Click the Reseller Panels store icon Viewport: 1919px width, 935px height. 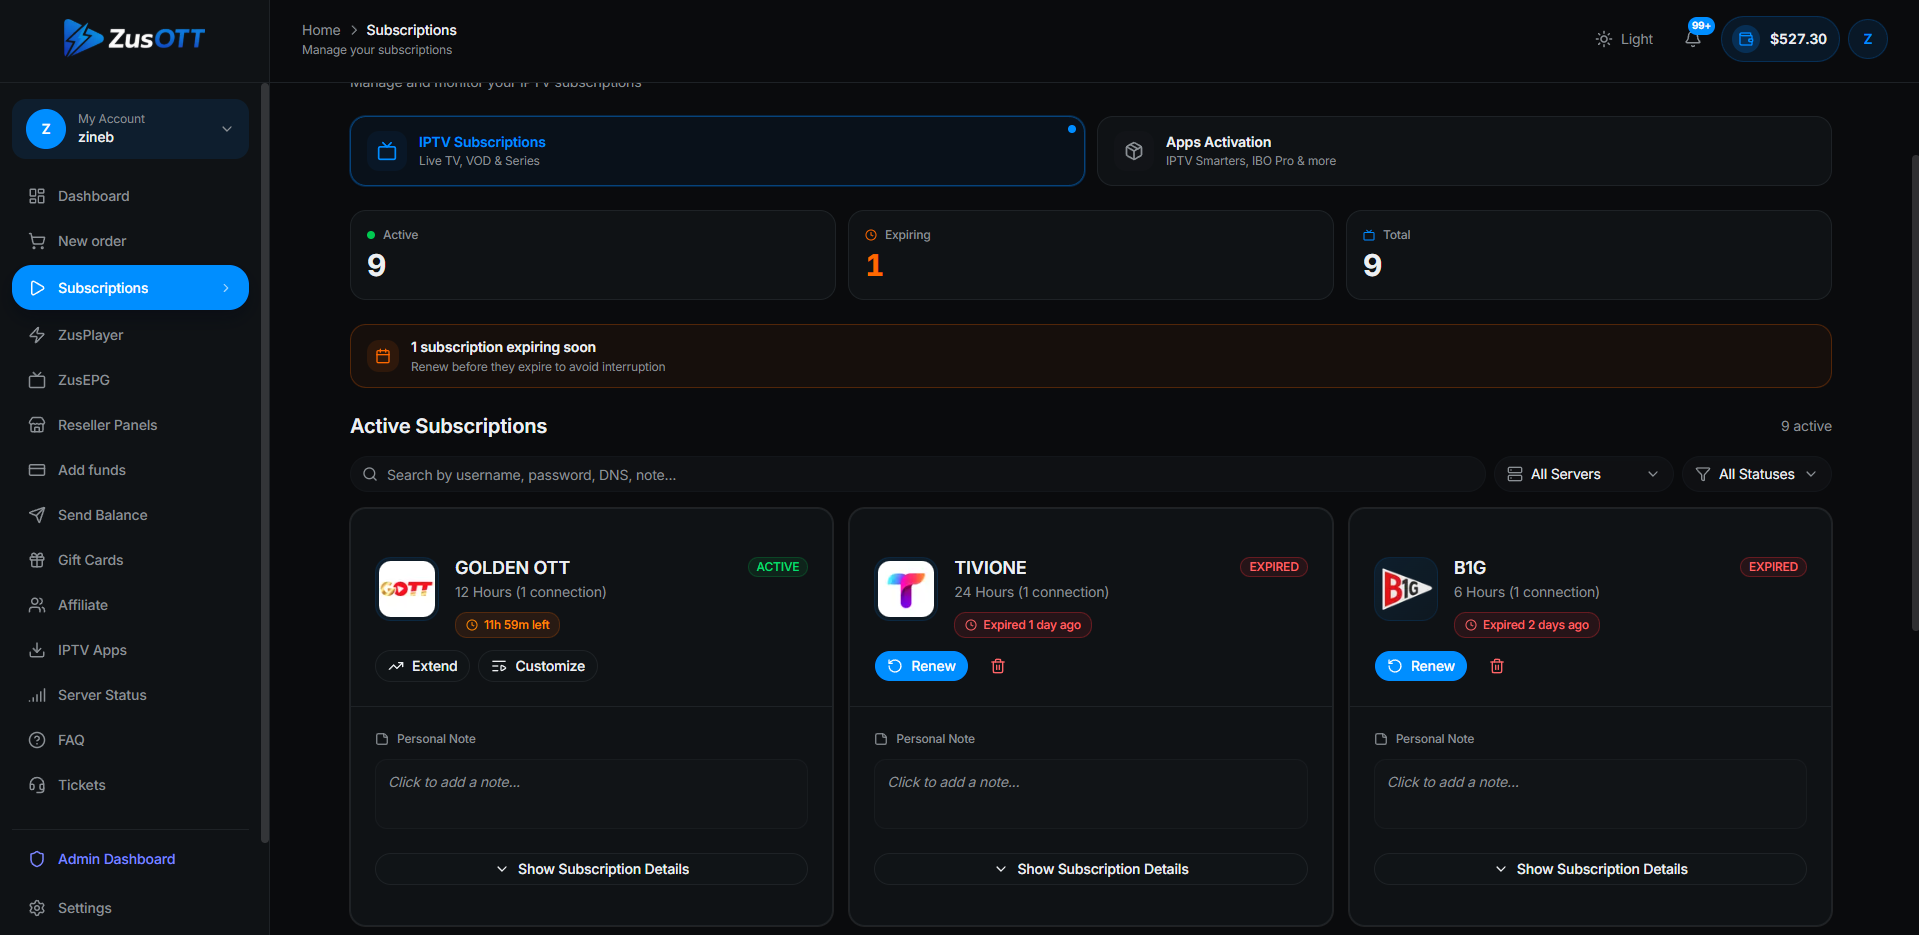tap(37, 425)
